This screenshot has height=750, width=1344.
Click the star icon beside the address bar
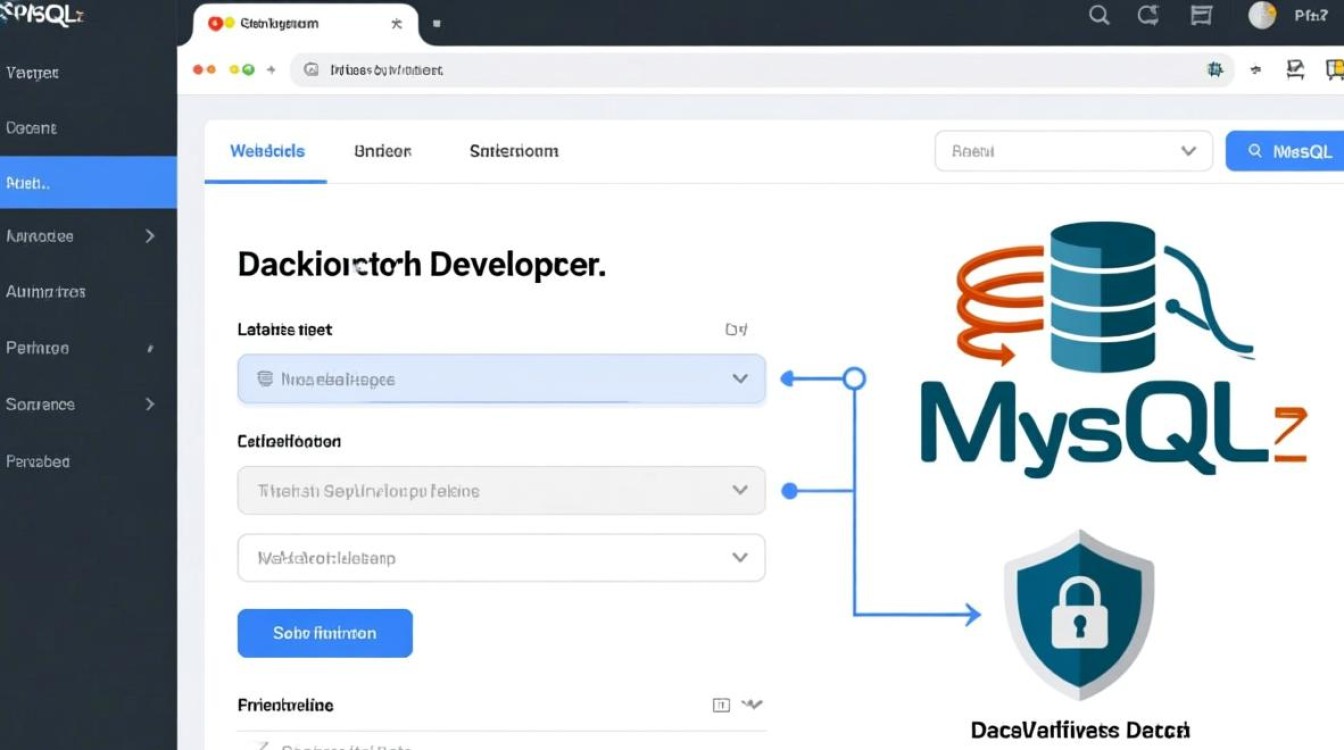[1255, 70]
